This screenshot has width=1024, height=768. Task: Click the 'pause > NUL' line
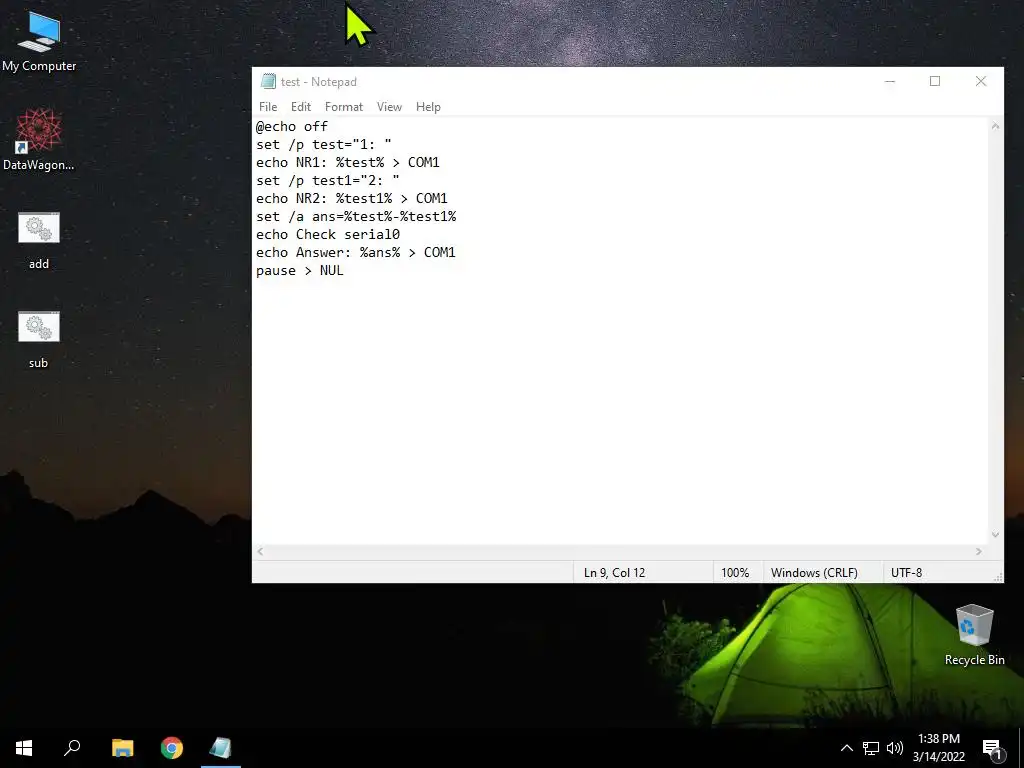click(x=300, y=270)
